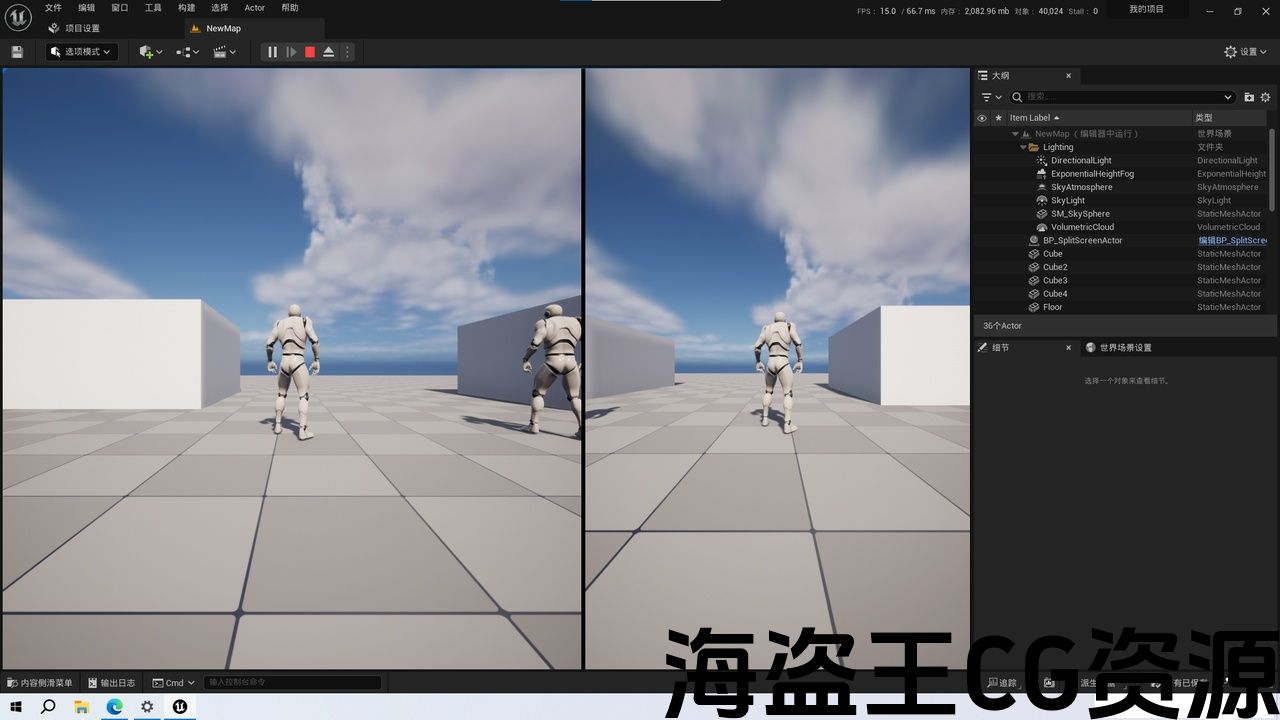Click the 编辑BP_SplitScreen blueprint link
Screen dimensions: 1280x720
1232,241
